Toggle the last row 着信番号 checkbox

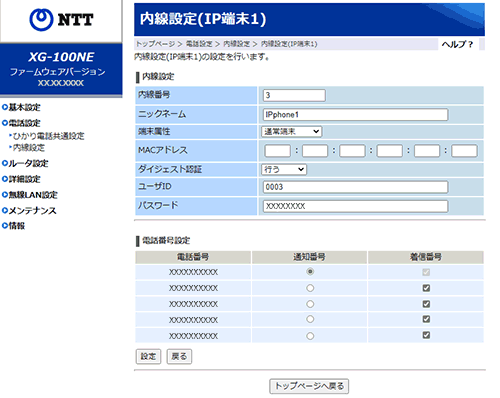(426, 335)
